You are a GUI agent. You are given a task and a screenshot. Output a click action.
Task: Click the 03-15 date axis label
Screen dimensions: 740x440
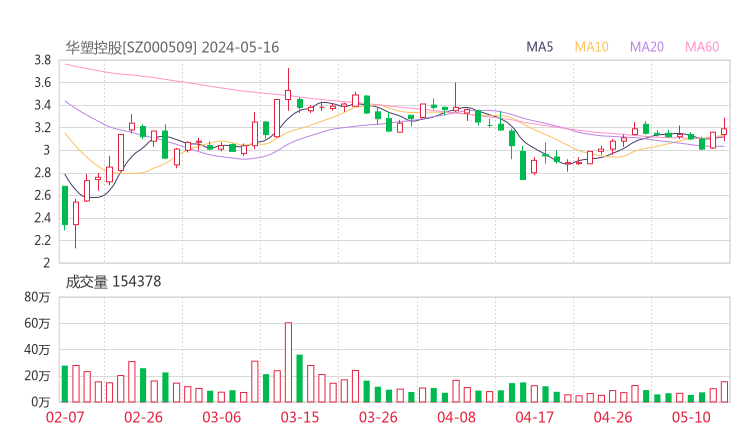click(300, 417)
